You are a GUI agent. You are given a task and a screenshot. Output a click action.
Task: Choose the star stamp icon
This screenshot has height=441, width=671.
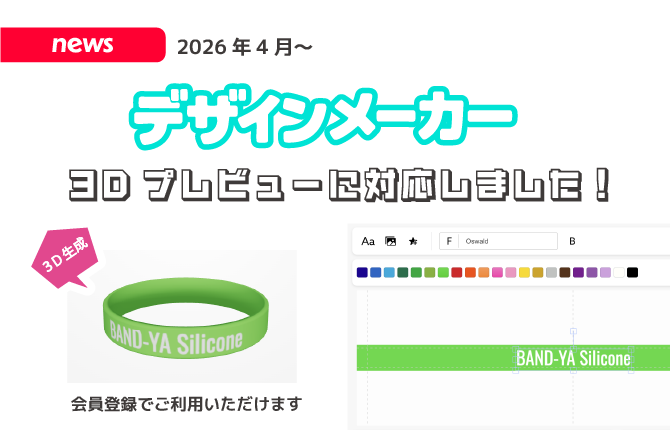(413, 241)
